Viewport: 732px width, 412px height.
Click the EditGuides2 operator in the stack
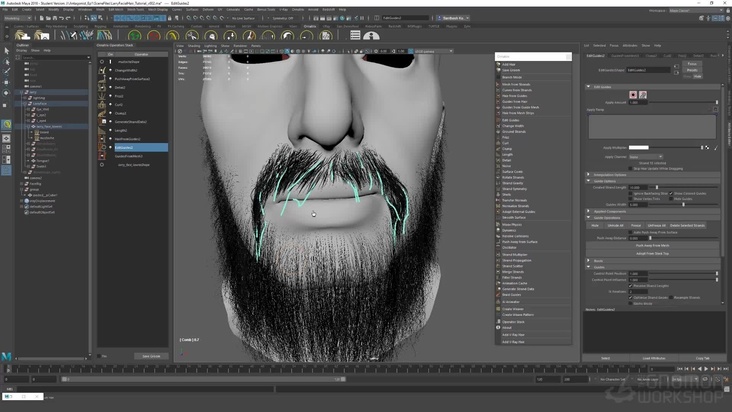pyautogui.click(x=122, y=147)
